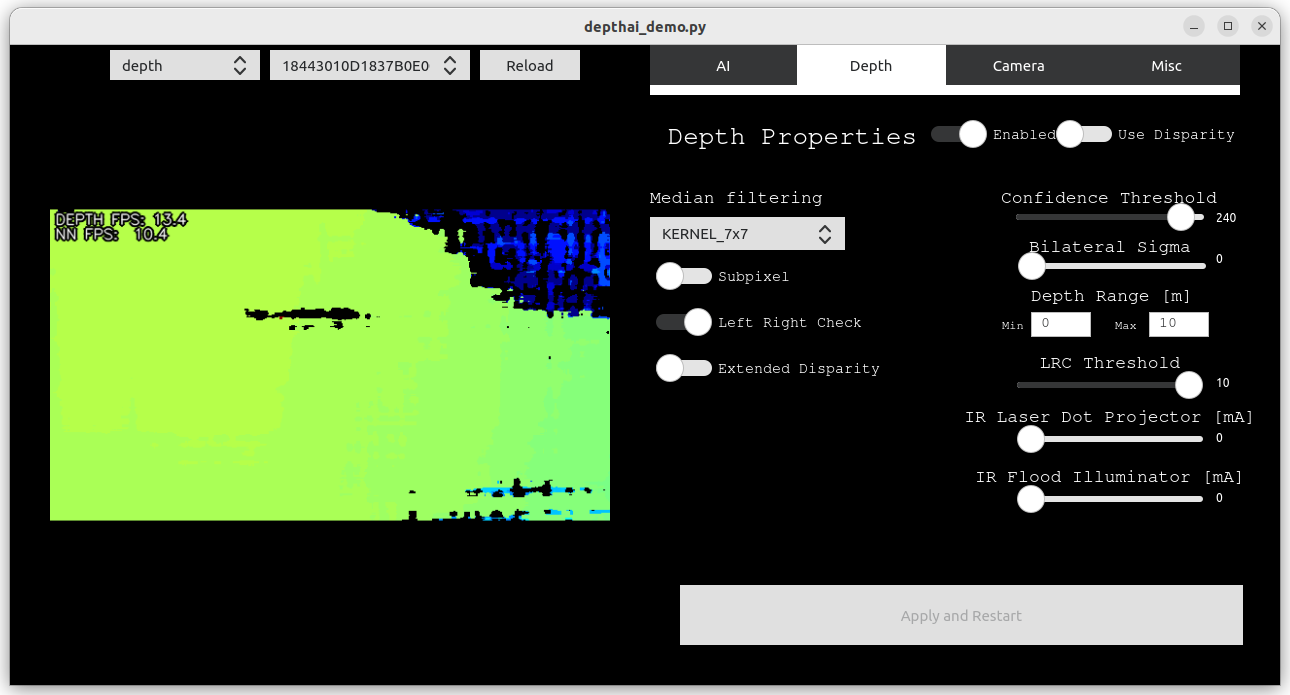Click the Bilateral Sigma slider handle

coord(1031,266)
